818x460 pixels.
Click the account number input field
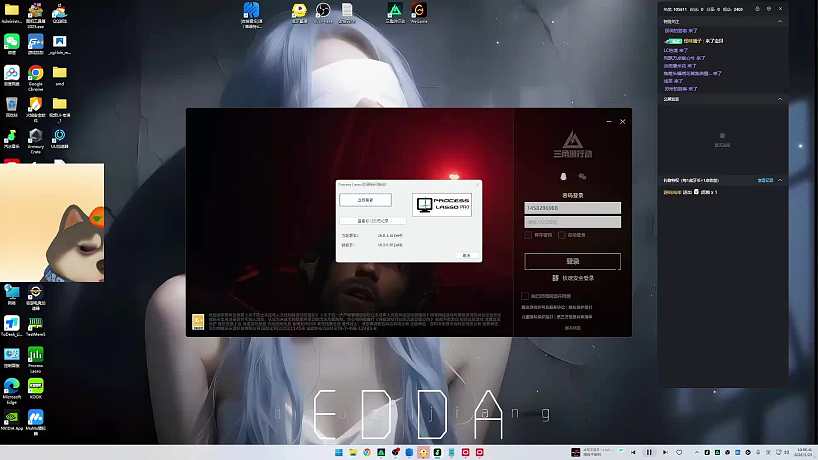[x=572, y=208]
